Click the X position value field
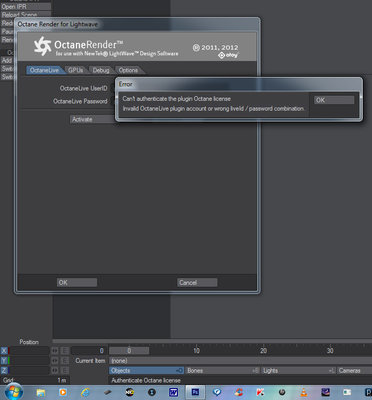372x400 pixels. tap(29, 351)
